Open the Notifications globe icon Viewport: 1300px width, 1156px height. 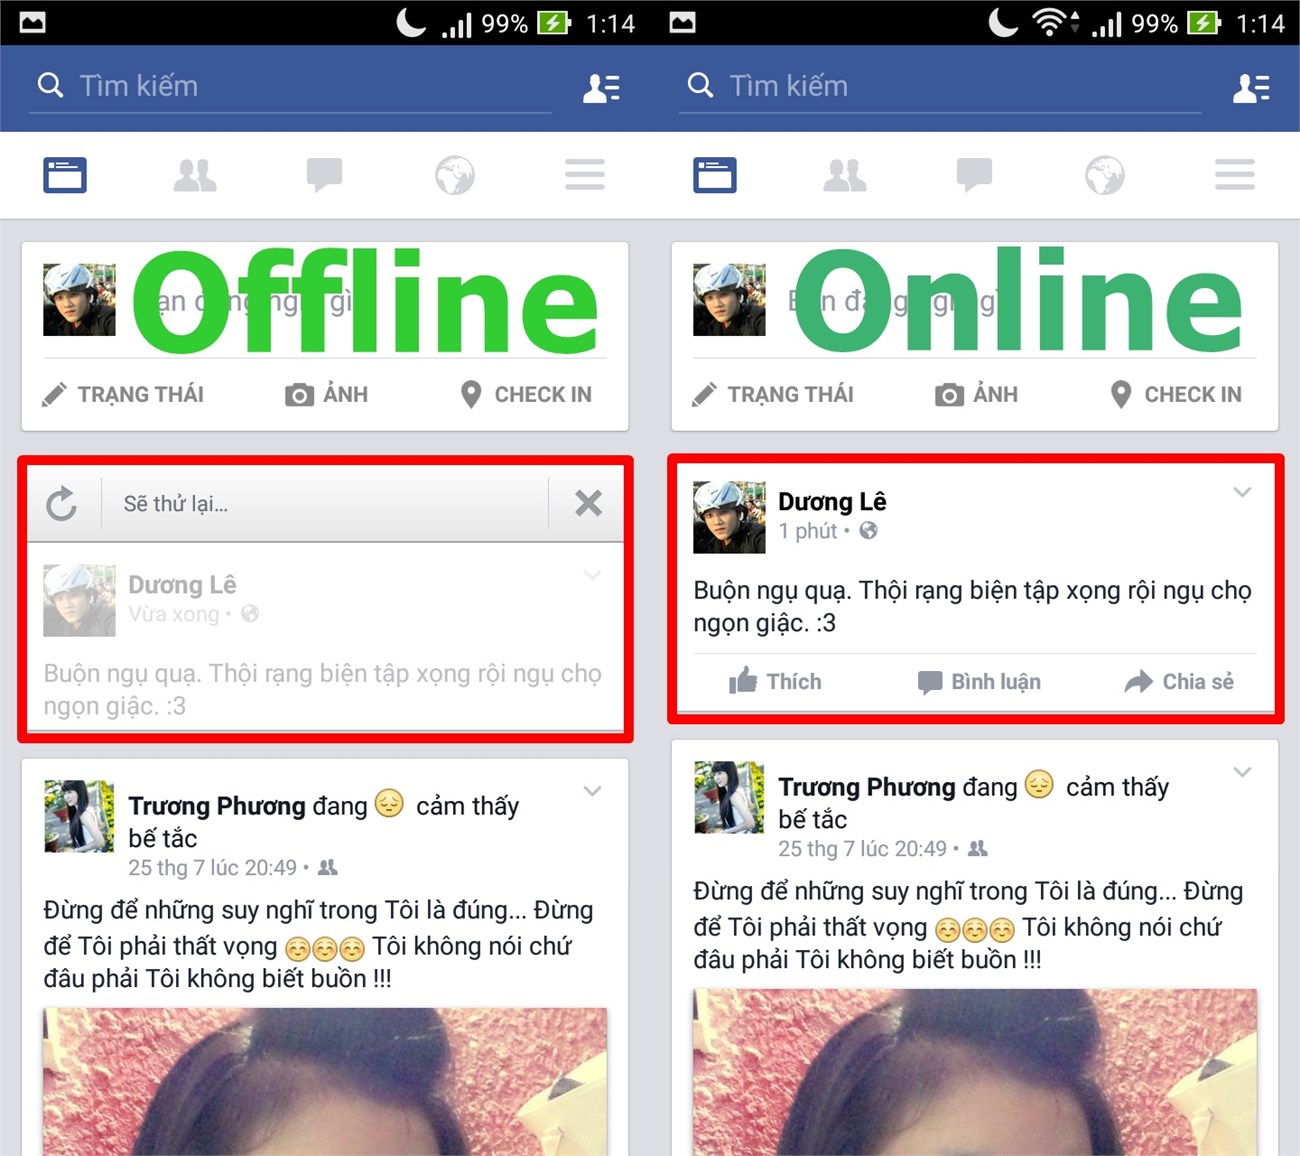tap(455, 175)
